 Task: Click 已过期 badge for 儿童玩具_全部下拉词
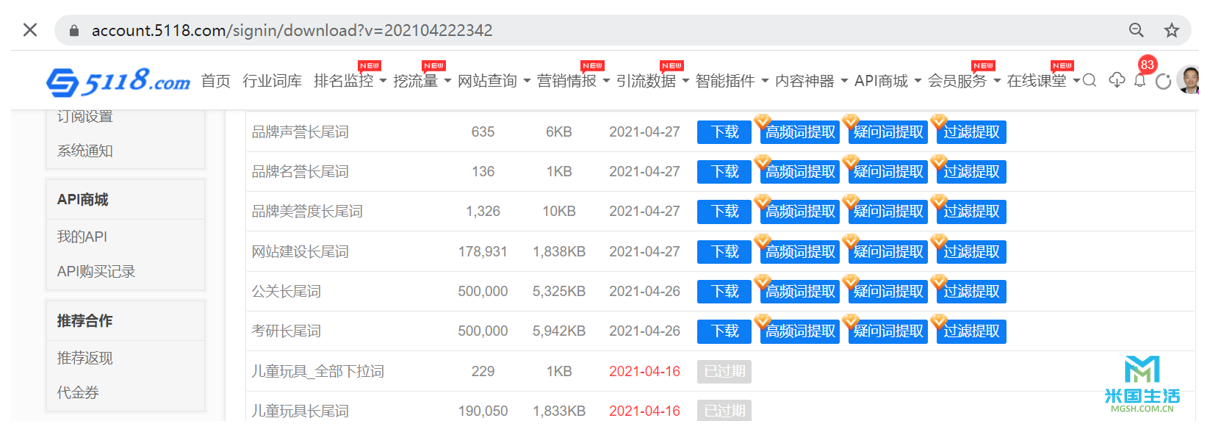[x=724, y=371]
